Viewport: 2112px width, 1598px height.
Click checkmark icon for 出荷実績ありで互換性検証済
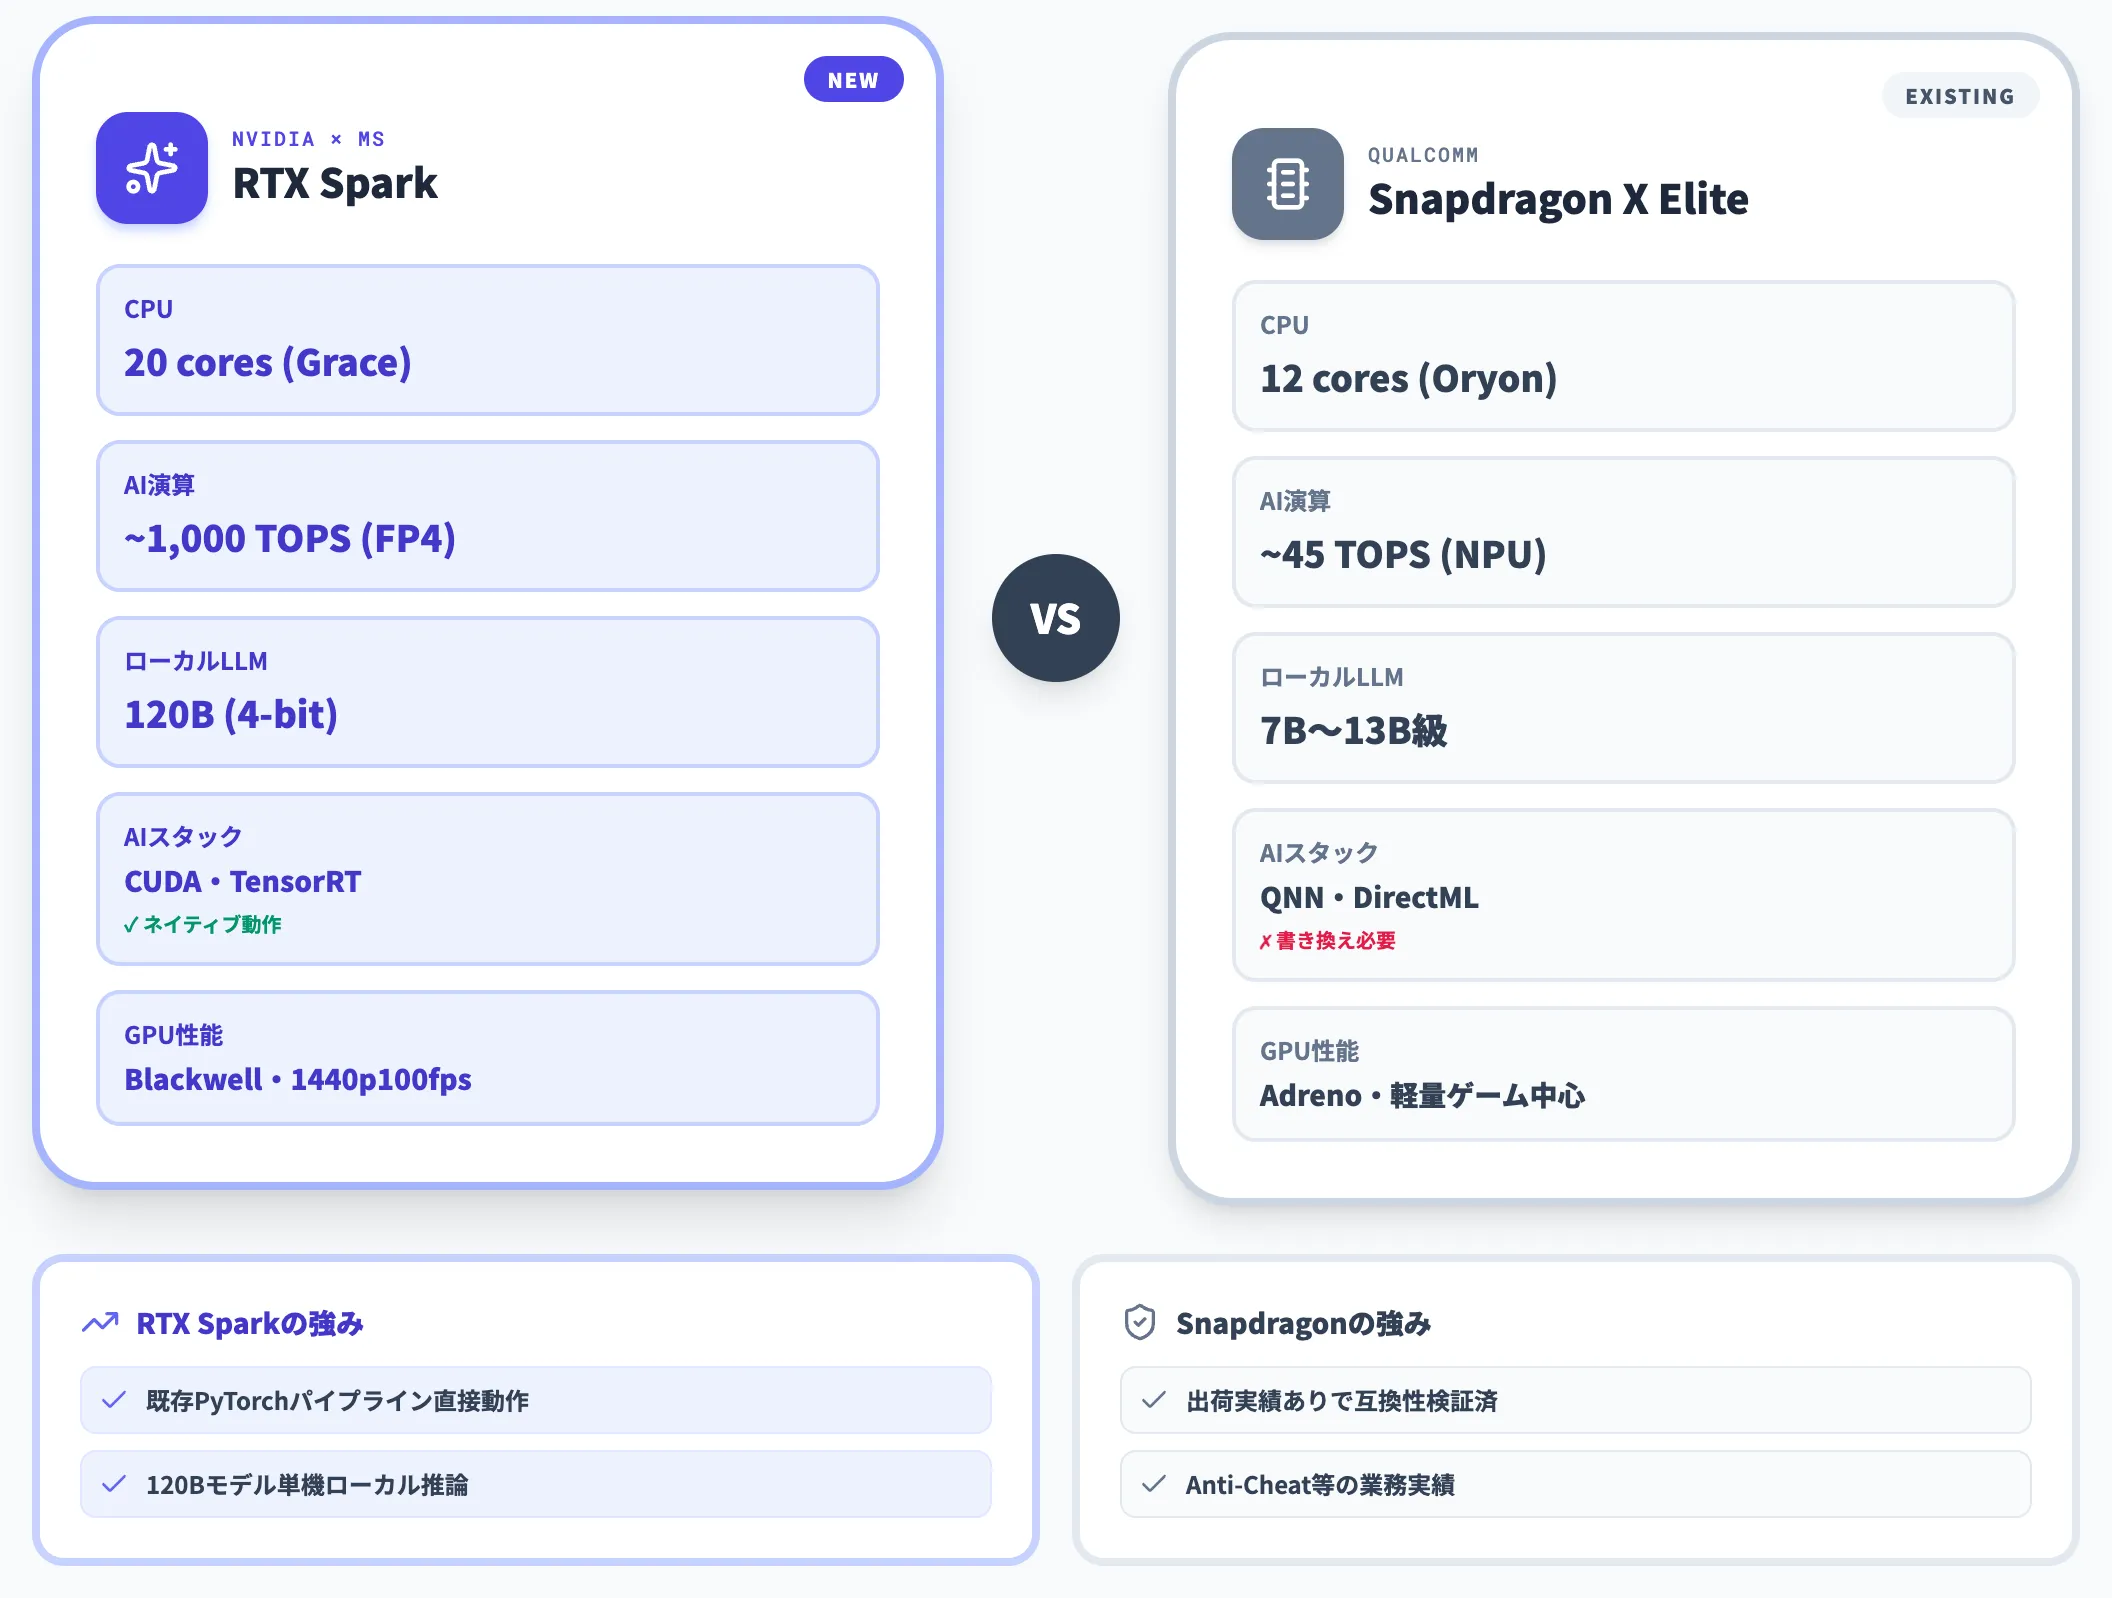click(x=1154, y=1400)
